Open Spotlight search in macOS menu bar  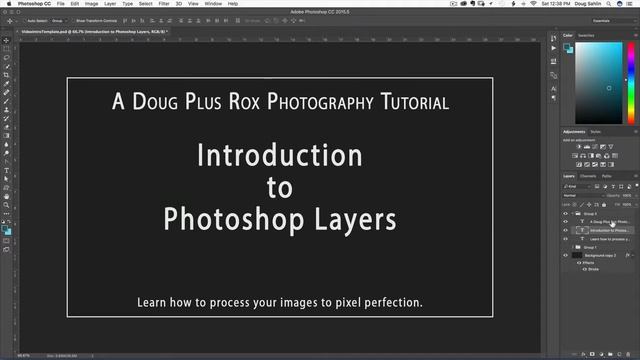[609, 4]
